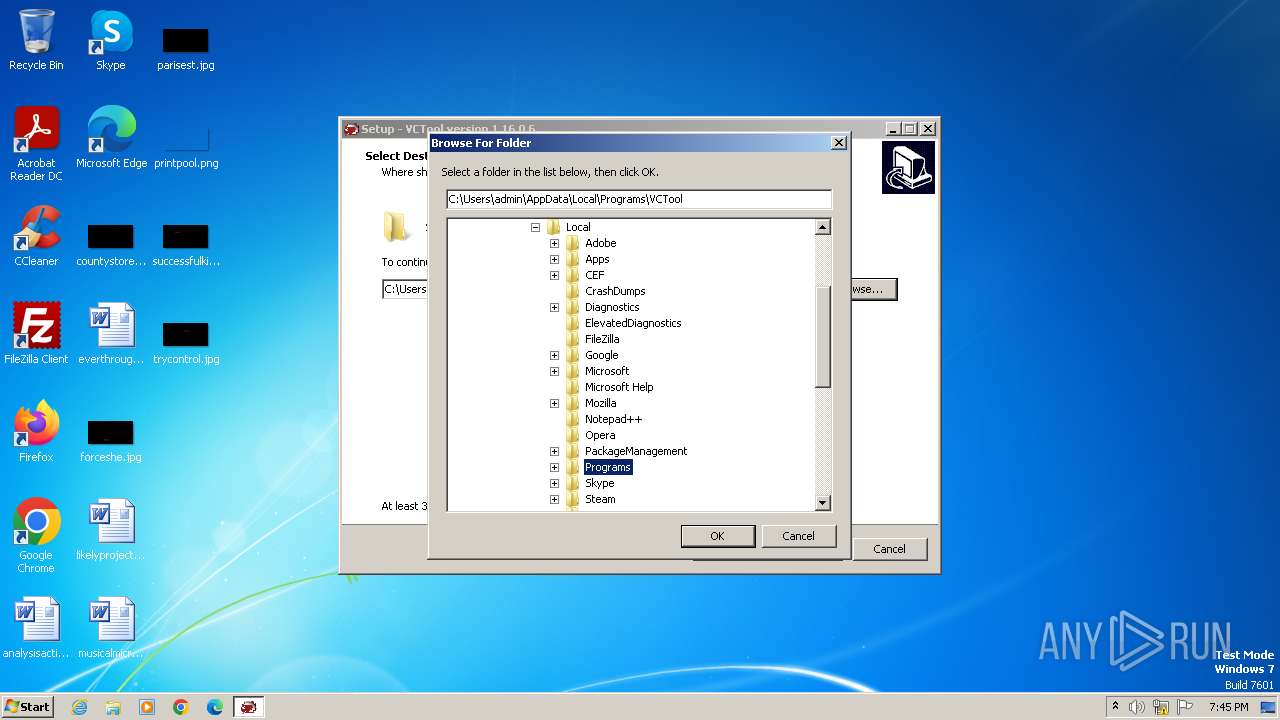Viewport: 1280px width, 720px height.
Task: Expand the Diagnostics folder node
Action: point(554,307)
